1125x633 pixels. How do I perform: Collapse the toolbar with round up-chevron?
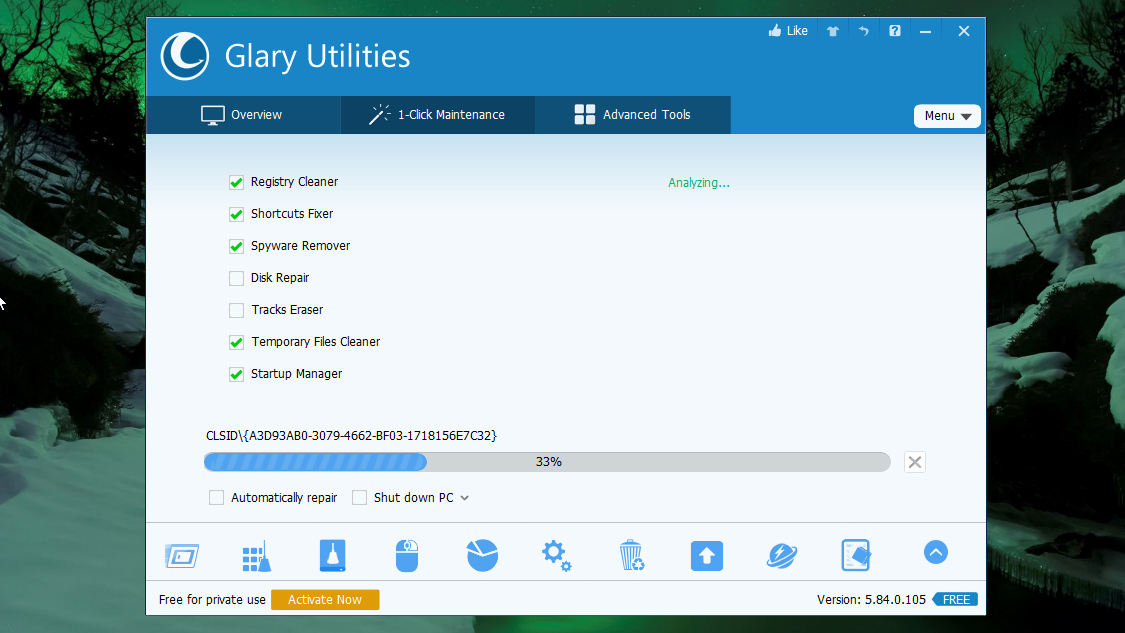pyautogui.click(x=936, y=552)
